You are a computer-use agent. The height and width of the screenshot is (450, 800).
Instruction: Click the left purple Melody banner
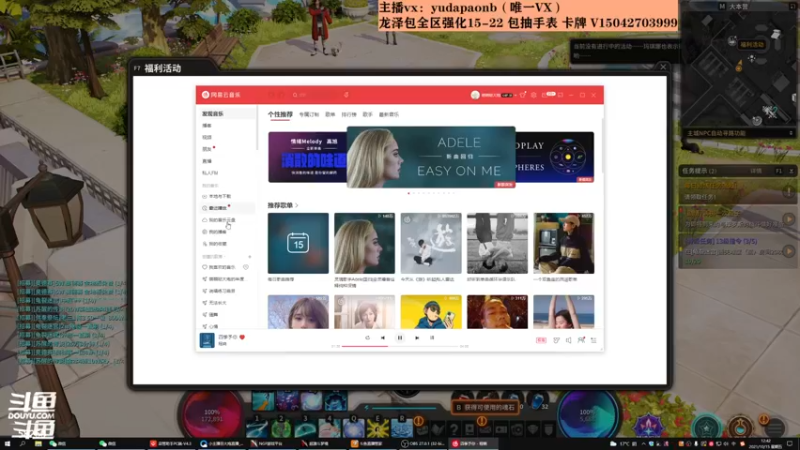coord(308,157)
